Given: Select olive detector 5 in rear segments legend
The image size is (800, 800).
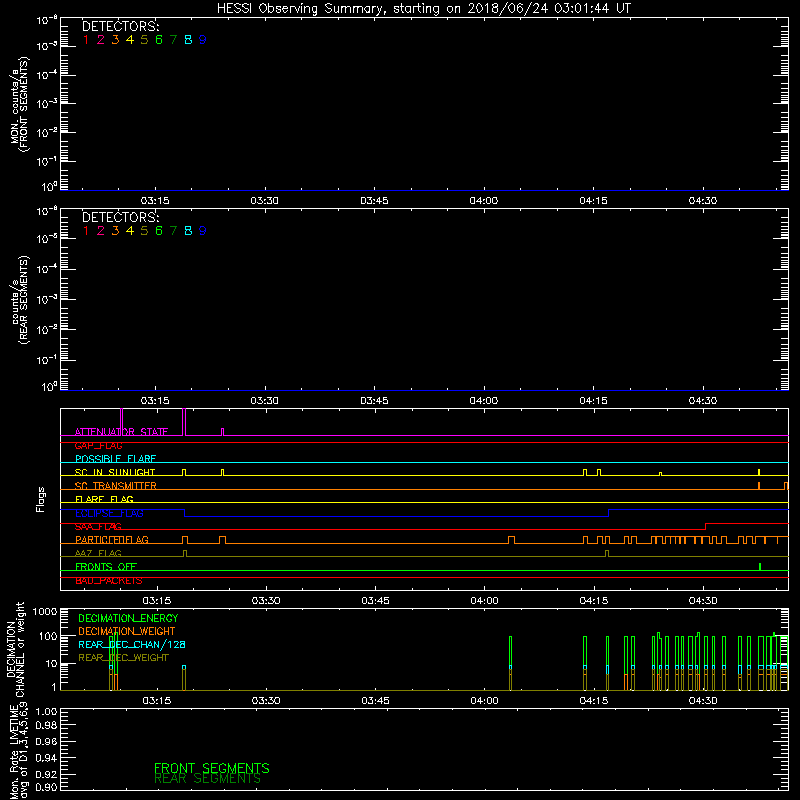Looking at the screenshot, I should coord(144,231).
